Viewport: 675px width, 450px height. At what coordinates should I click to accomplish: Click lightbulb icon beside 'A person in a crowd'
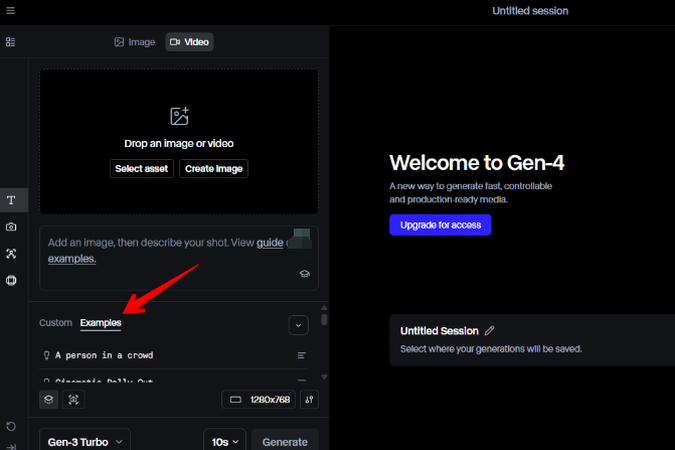46,355
